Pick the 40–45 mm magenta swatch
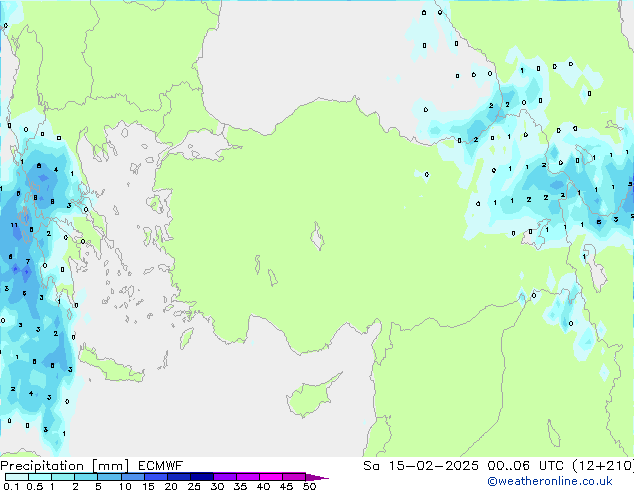The image size is (634, 490). (x=271, y=477)
